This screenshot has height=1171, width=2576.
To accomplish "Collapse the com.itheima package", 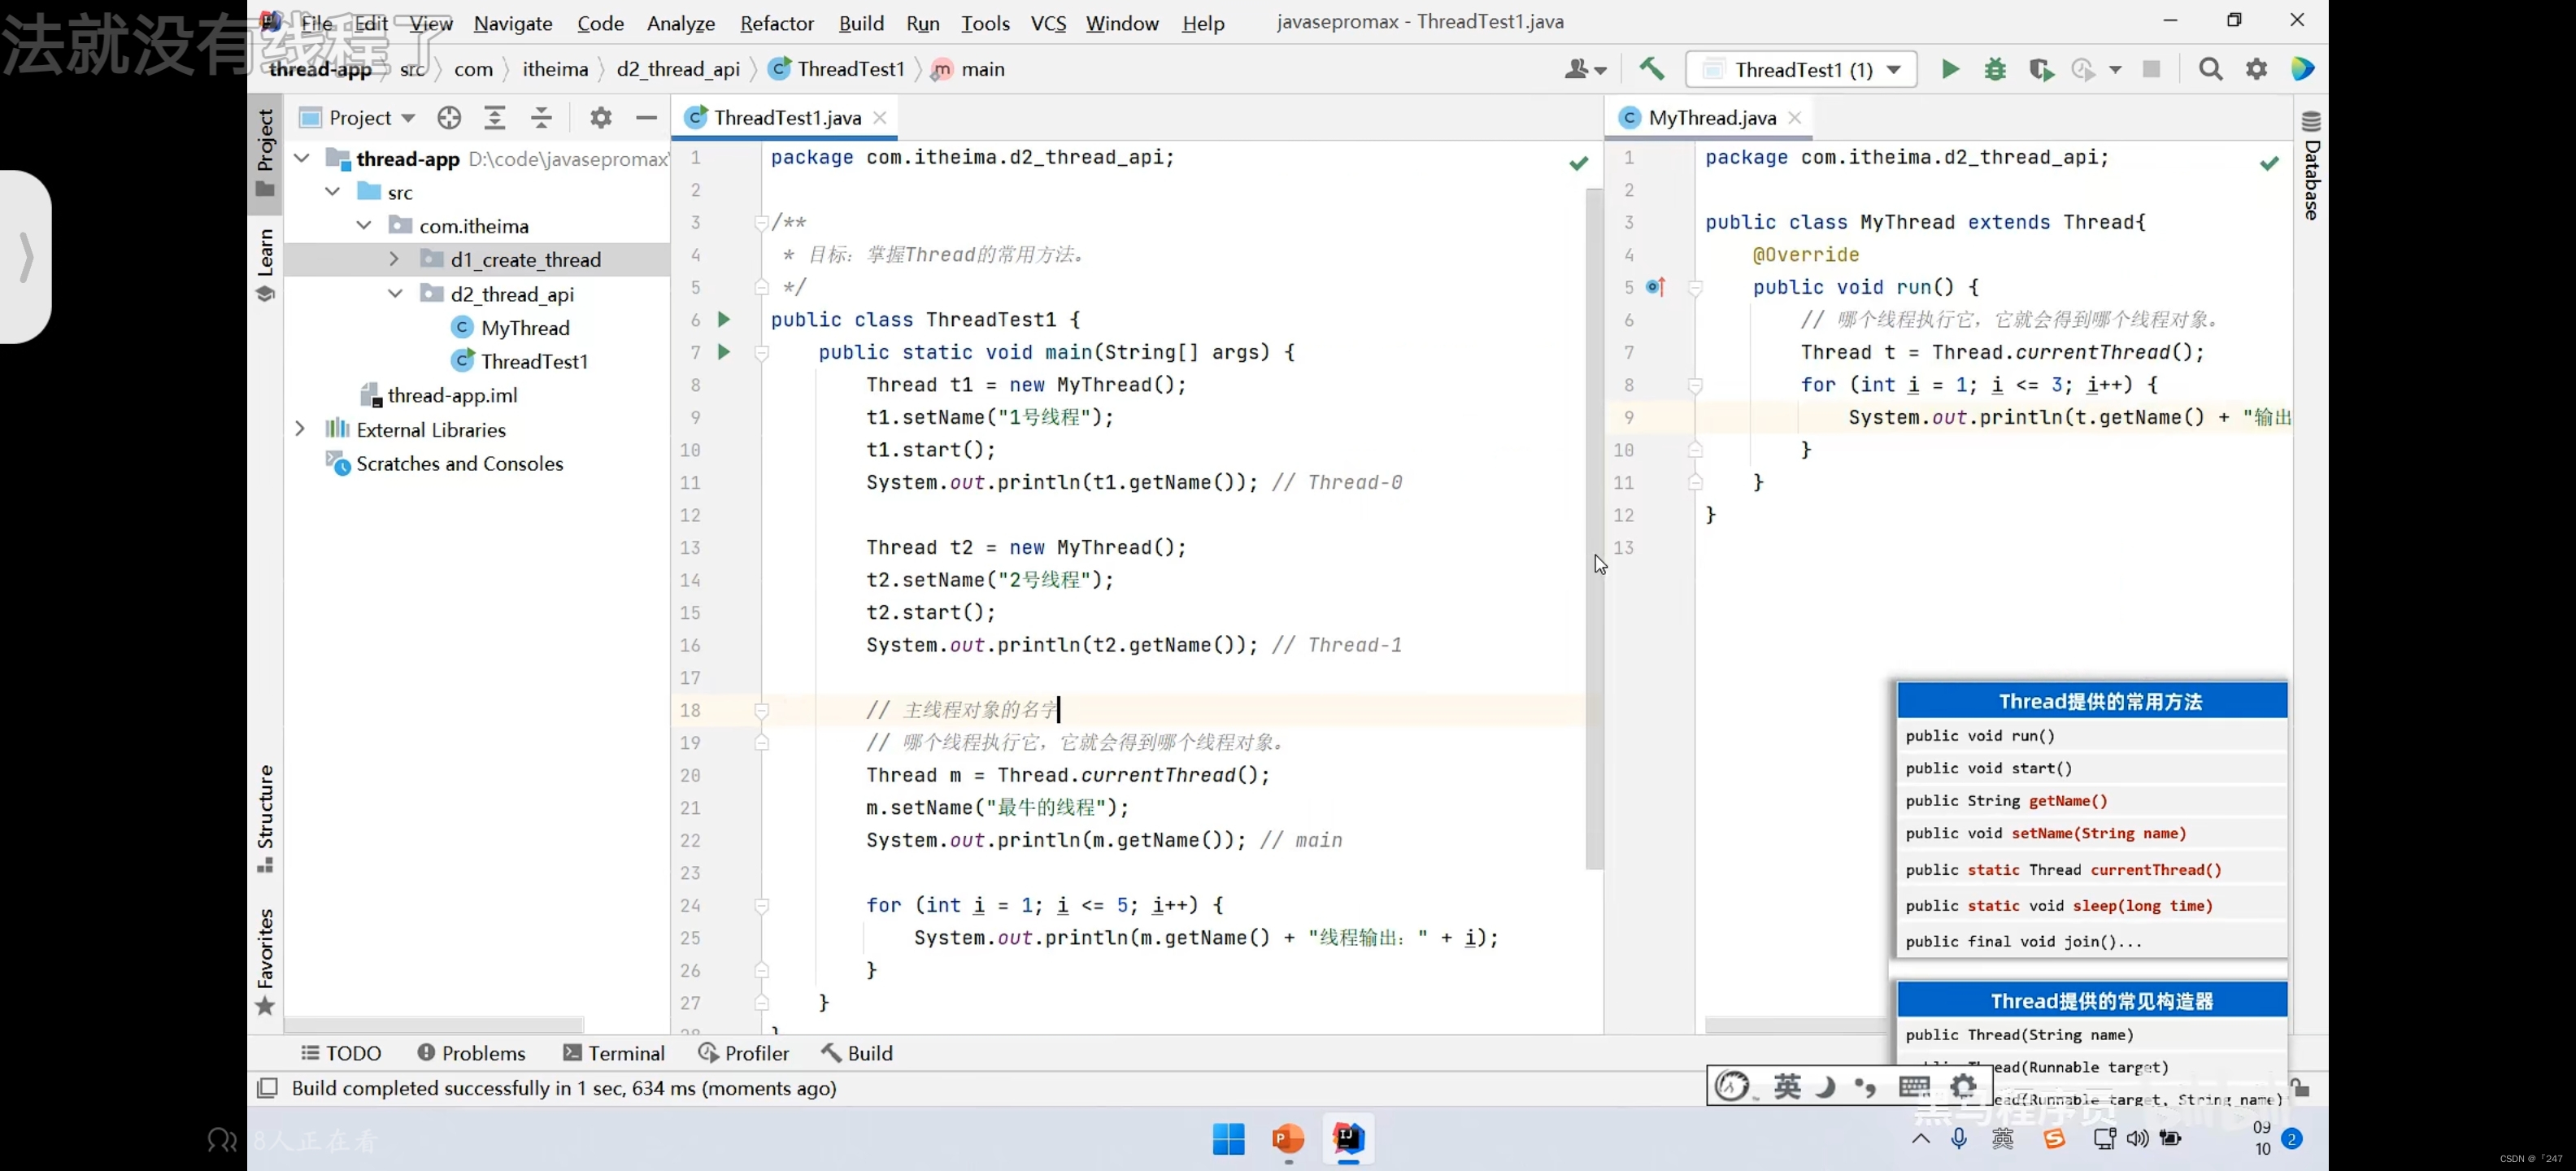I will point(364,225).
